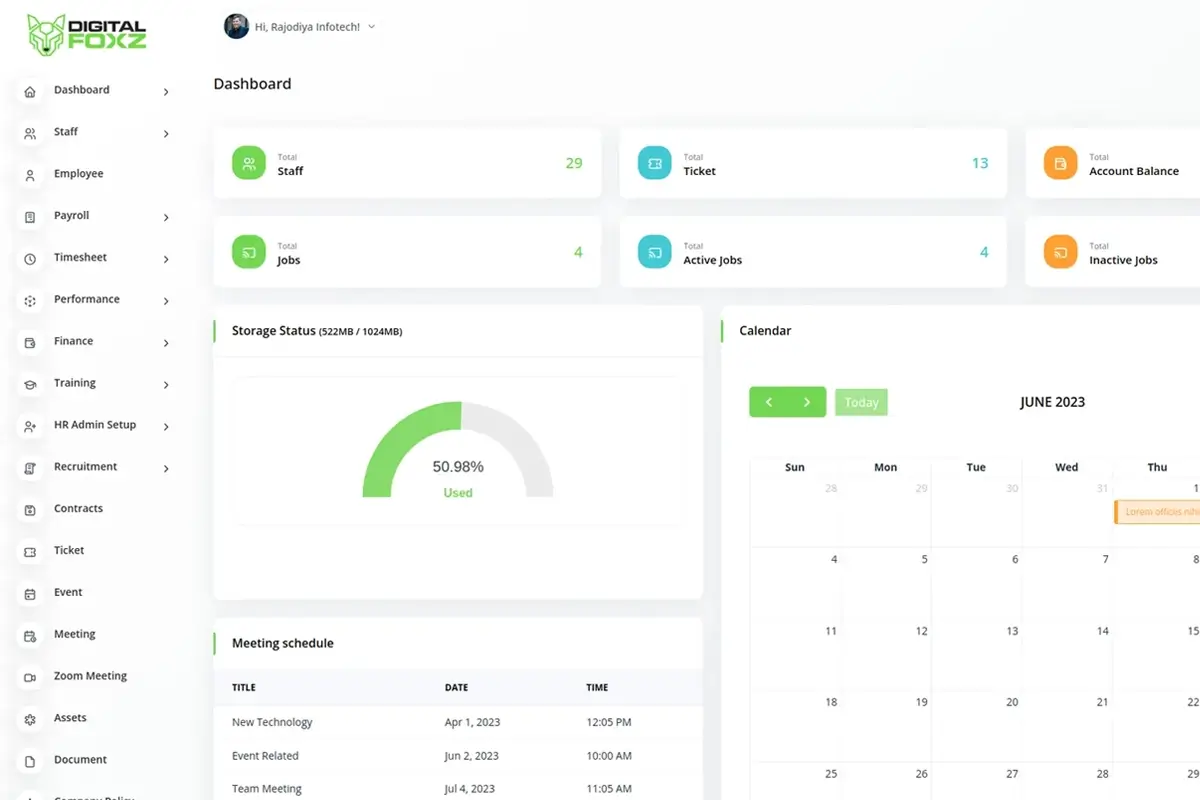
Task: Click the user profile avatar picture
Action: point(236,27)
